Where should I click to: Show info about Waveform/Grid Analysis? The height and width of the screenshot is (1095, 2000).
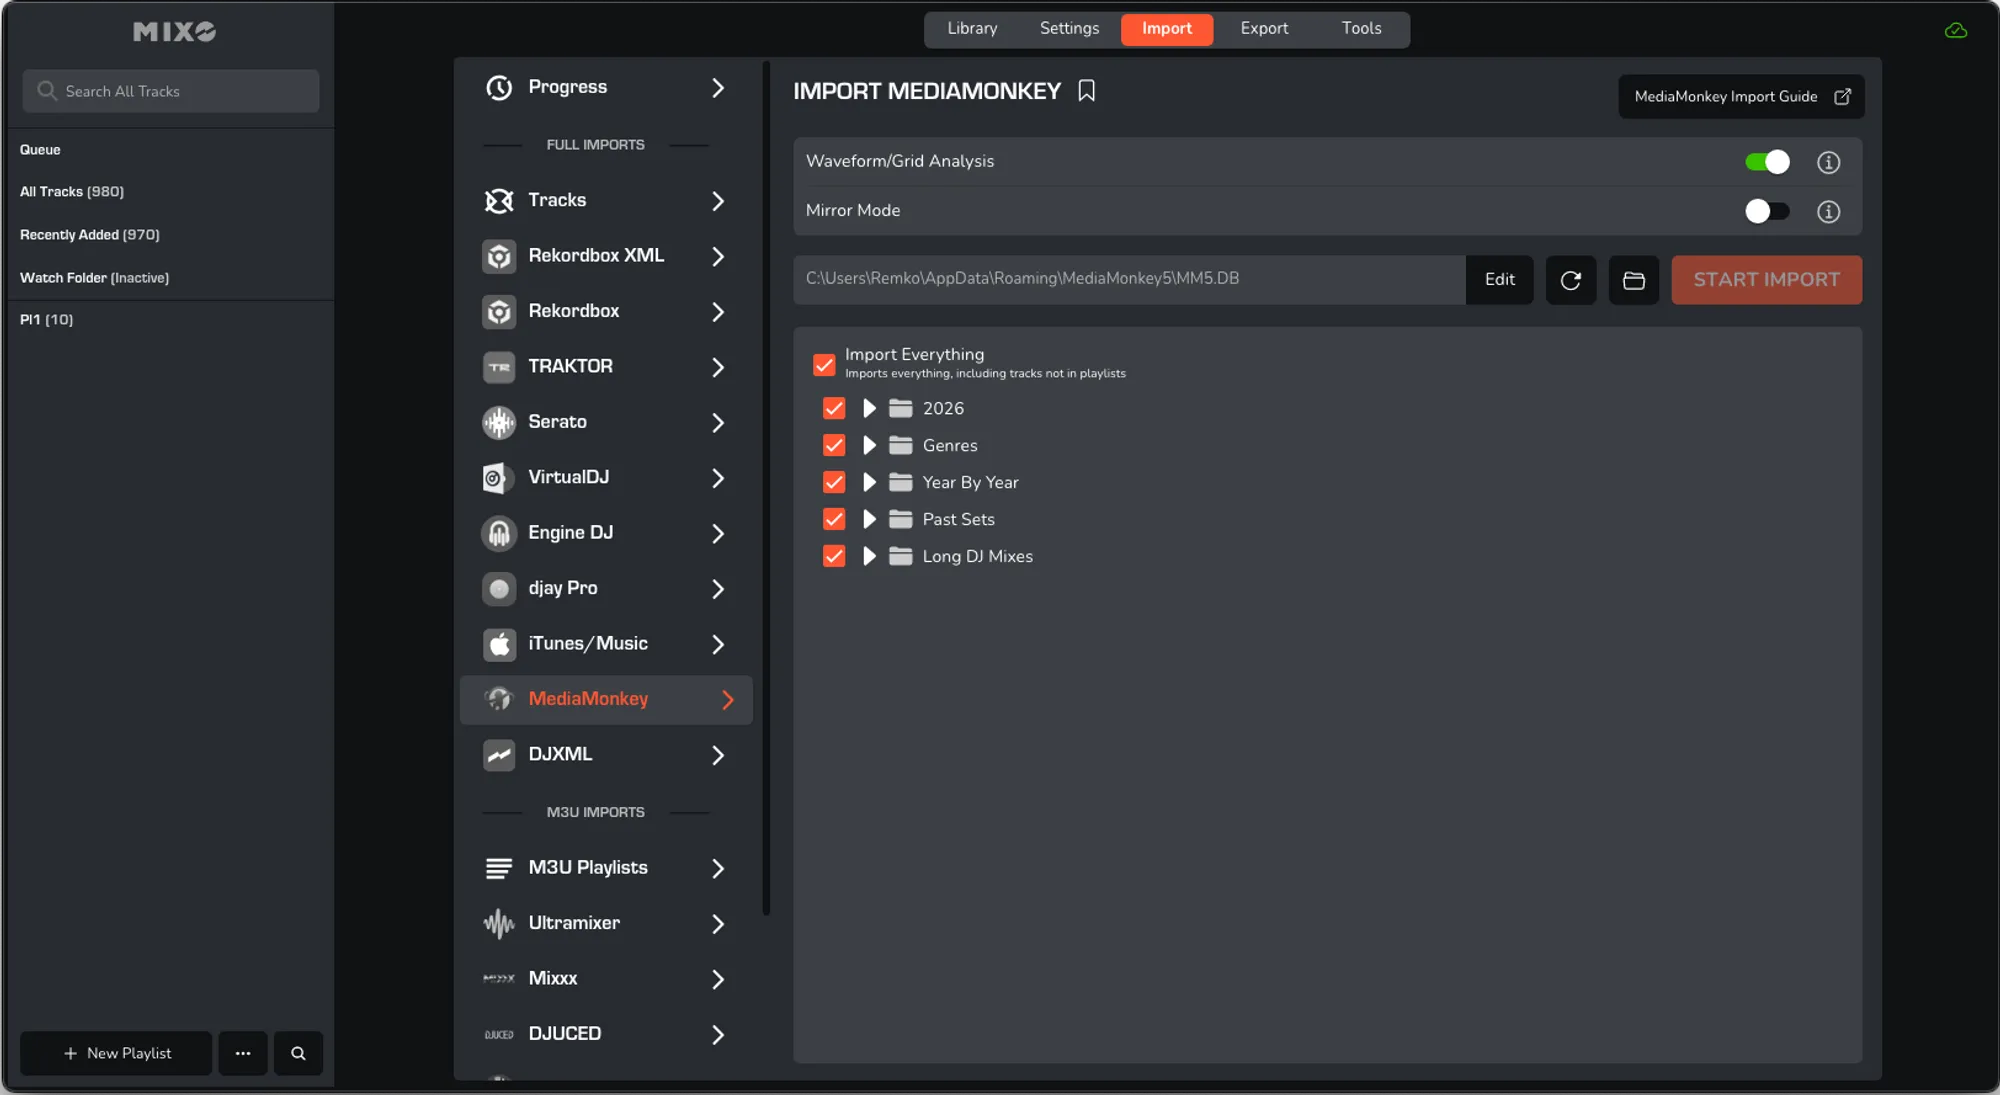1828,162
